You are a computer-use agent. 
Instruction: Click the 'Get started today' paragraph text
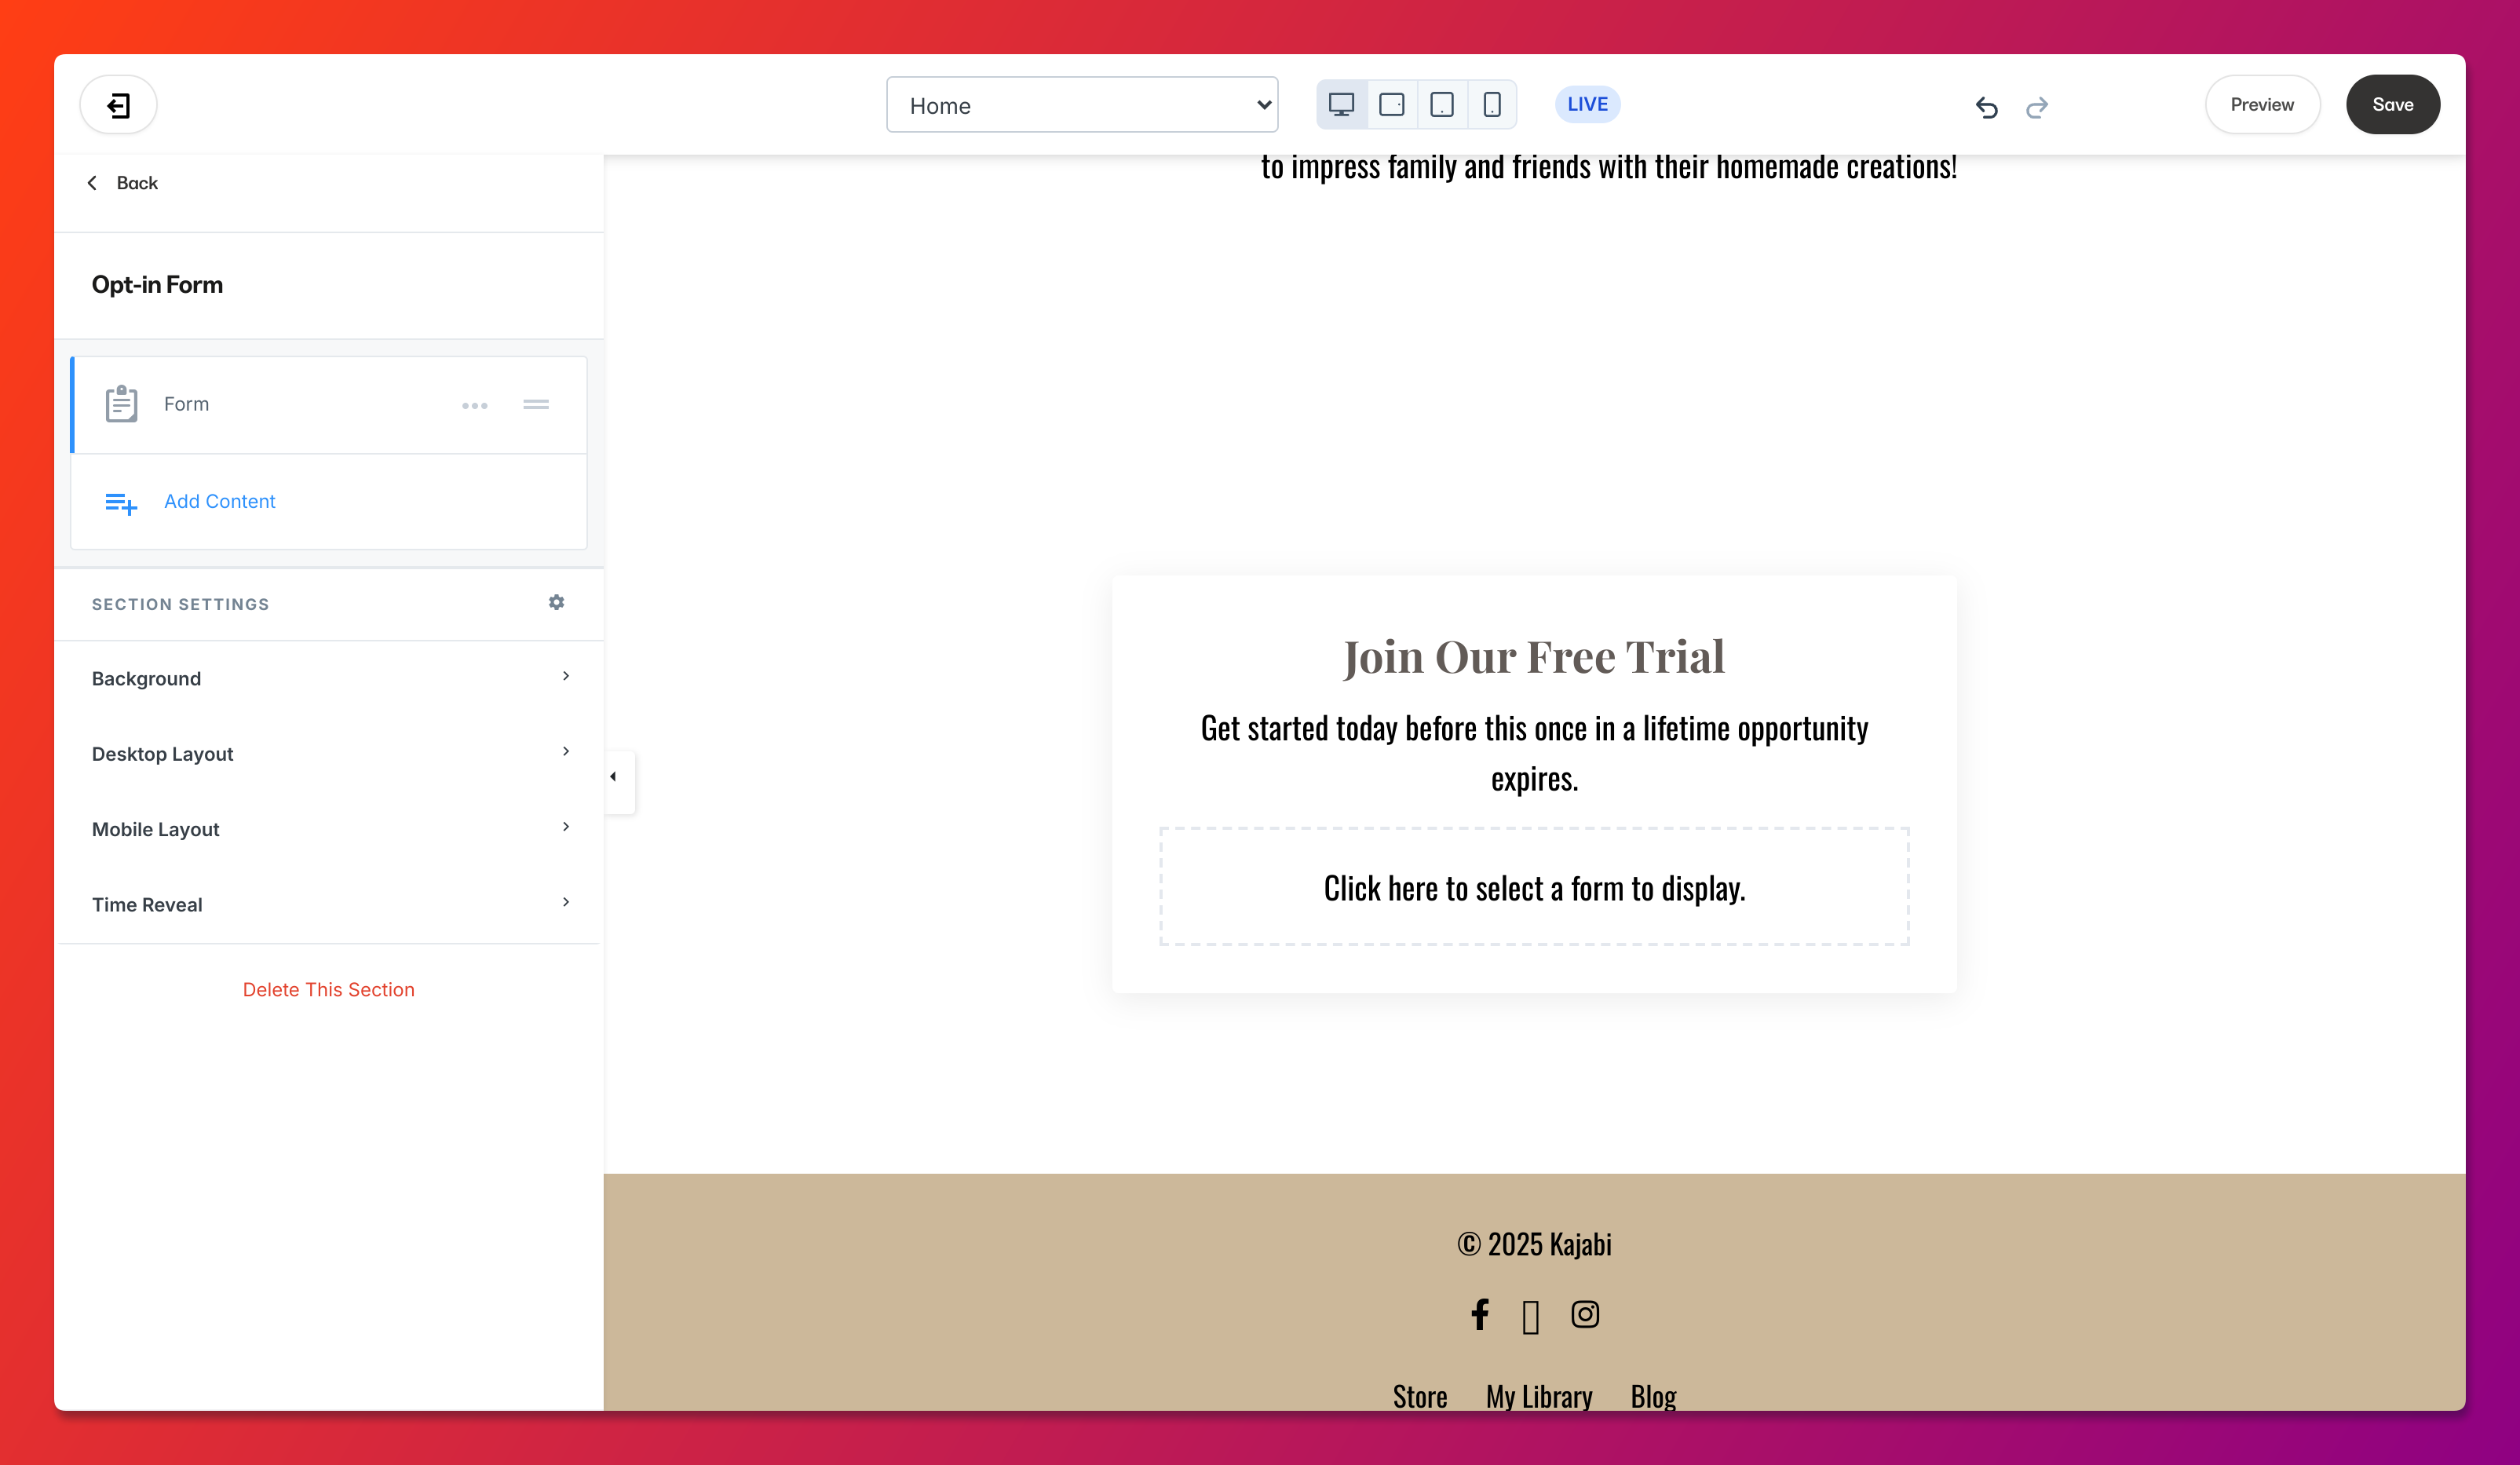[x=1534, y=753]
